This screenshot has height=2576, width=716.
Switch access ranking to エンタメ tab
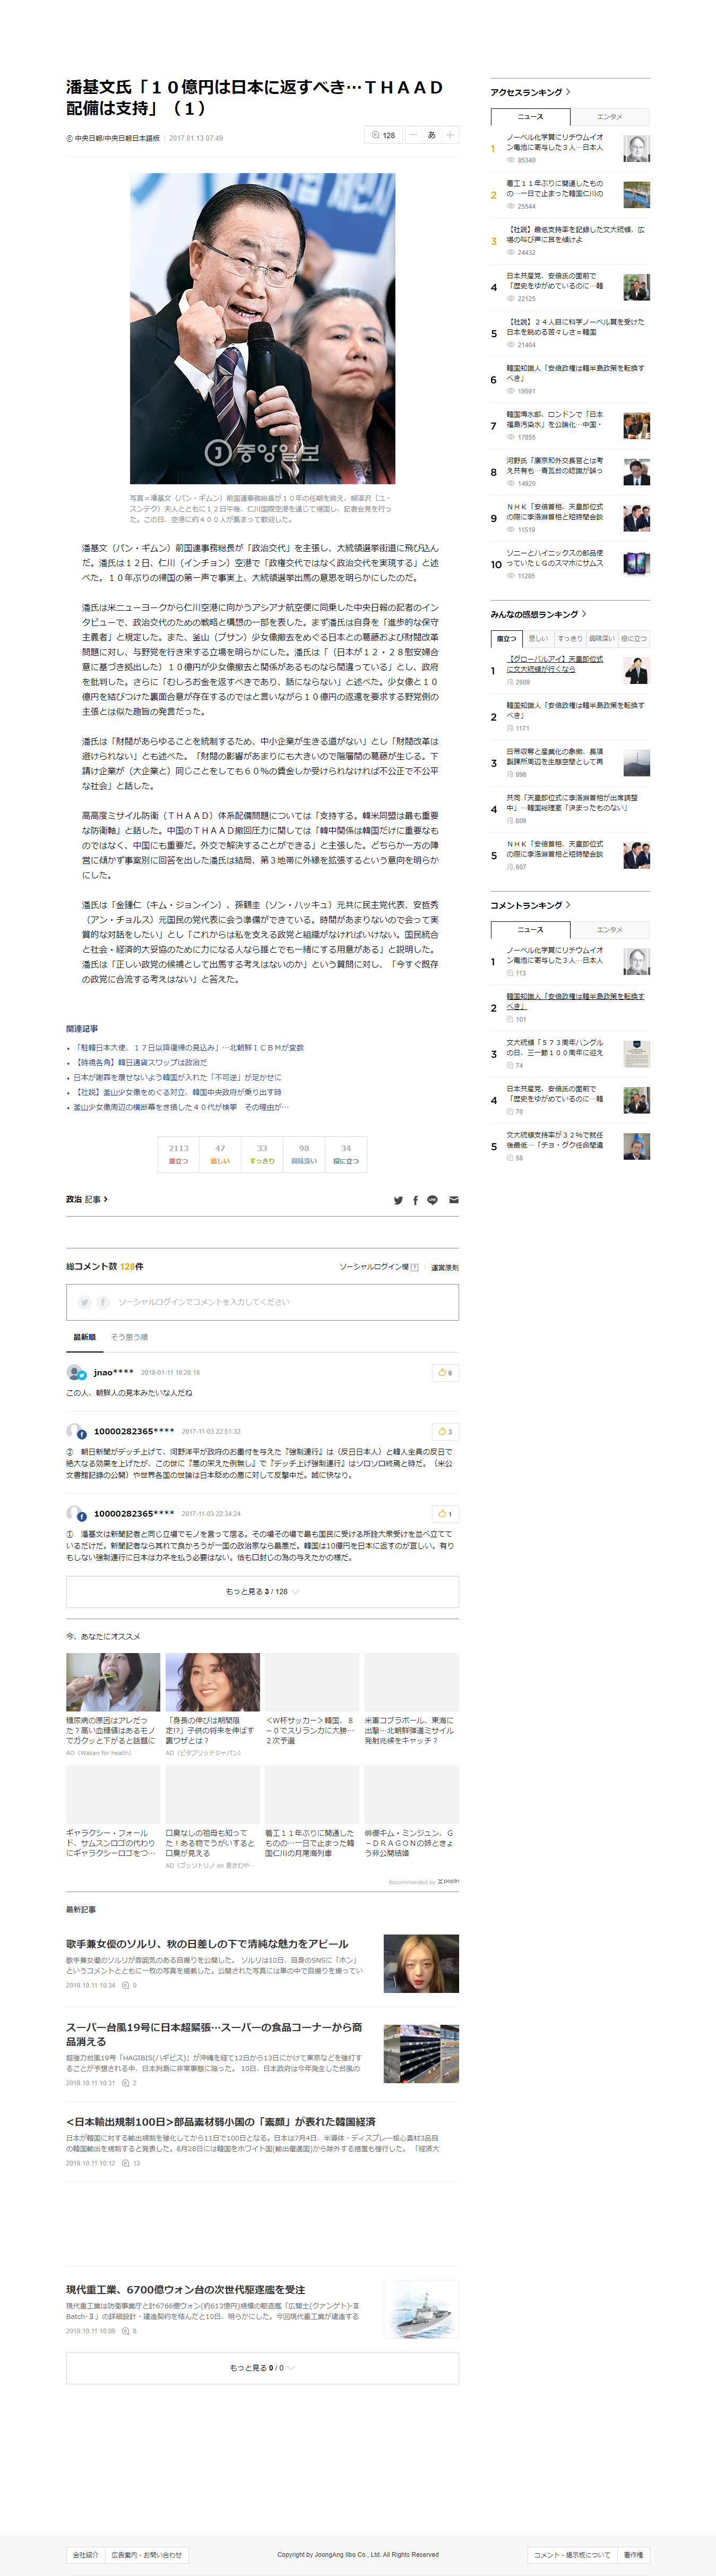[x=609, y=117]
